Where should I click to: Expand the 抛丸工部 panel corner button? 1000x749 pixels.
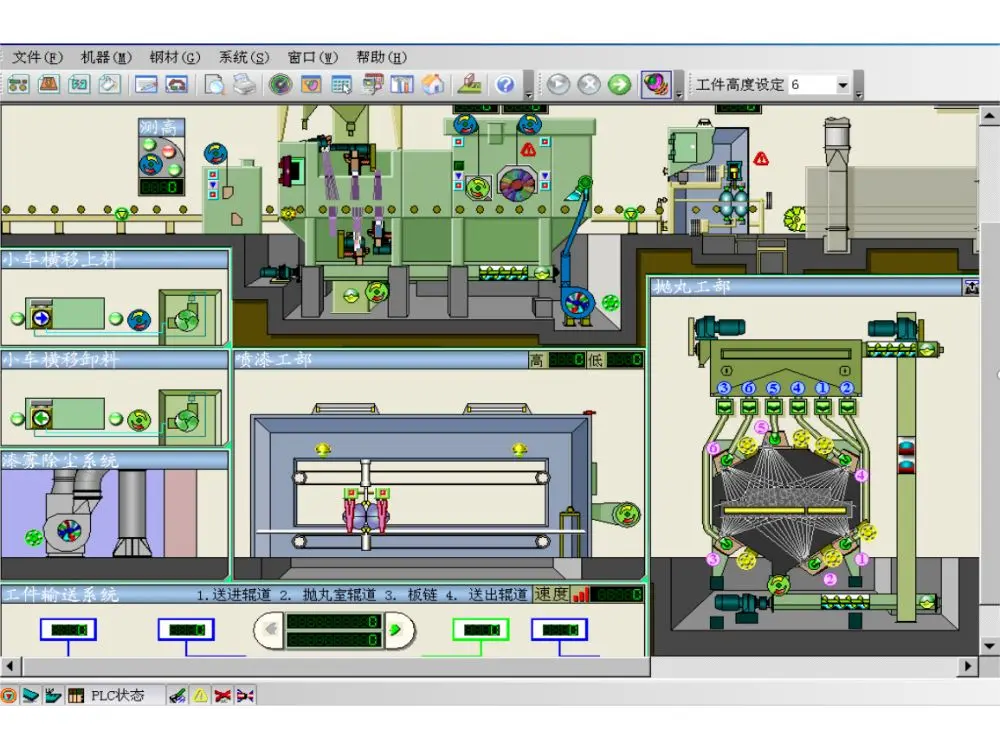click(x=970, y=288)
